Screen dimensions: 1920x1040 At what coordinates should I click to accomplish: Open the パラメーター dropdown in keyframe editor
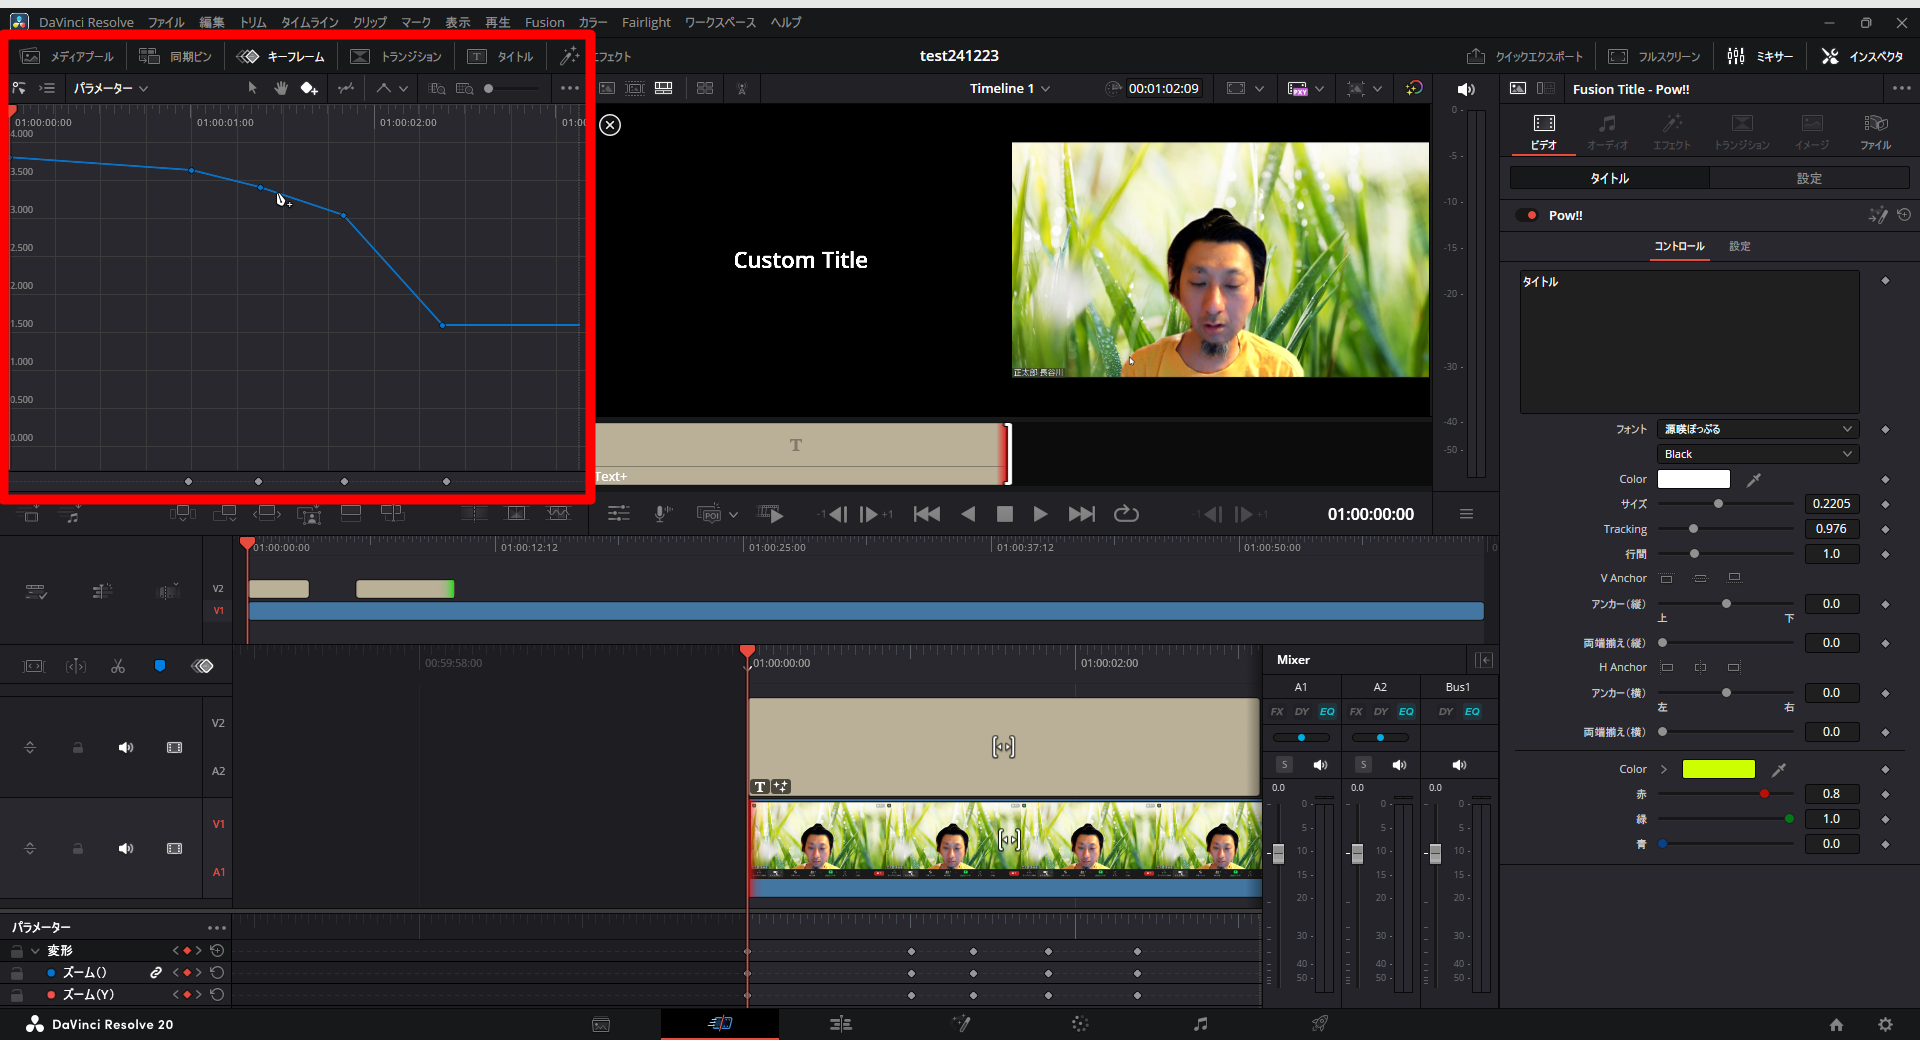[110, 89]
